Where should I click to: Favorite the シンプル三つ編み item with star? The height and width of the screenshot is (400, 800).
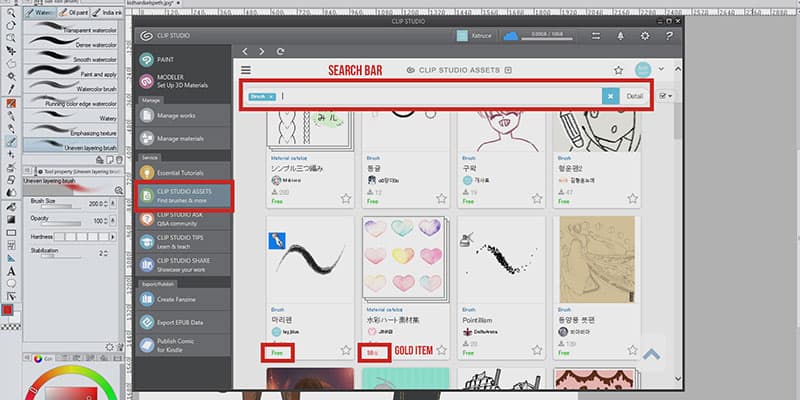tap(346, 198)
